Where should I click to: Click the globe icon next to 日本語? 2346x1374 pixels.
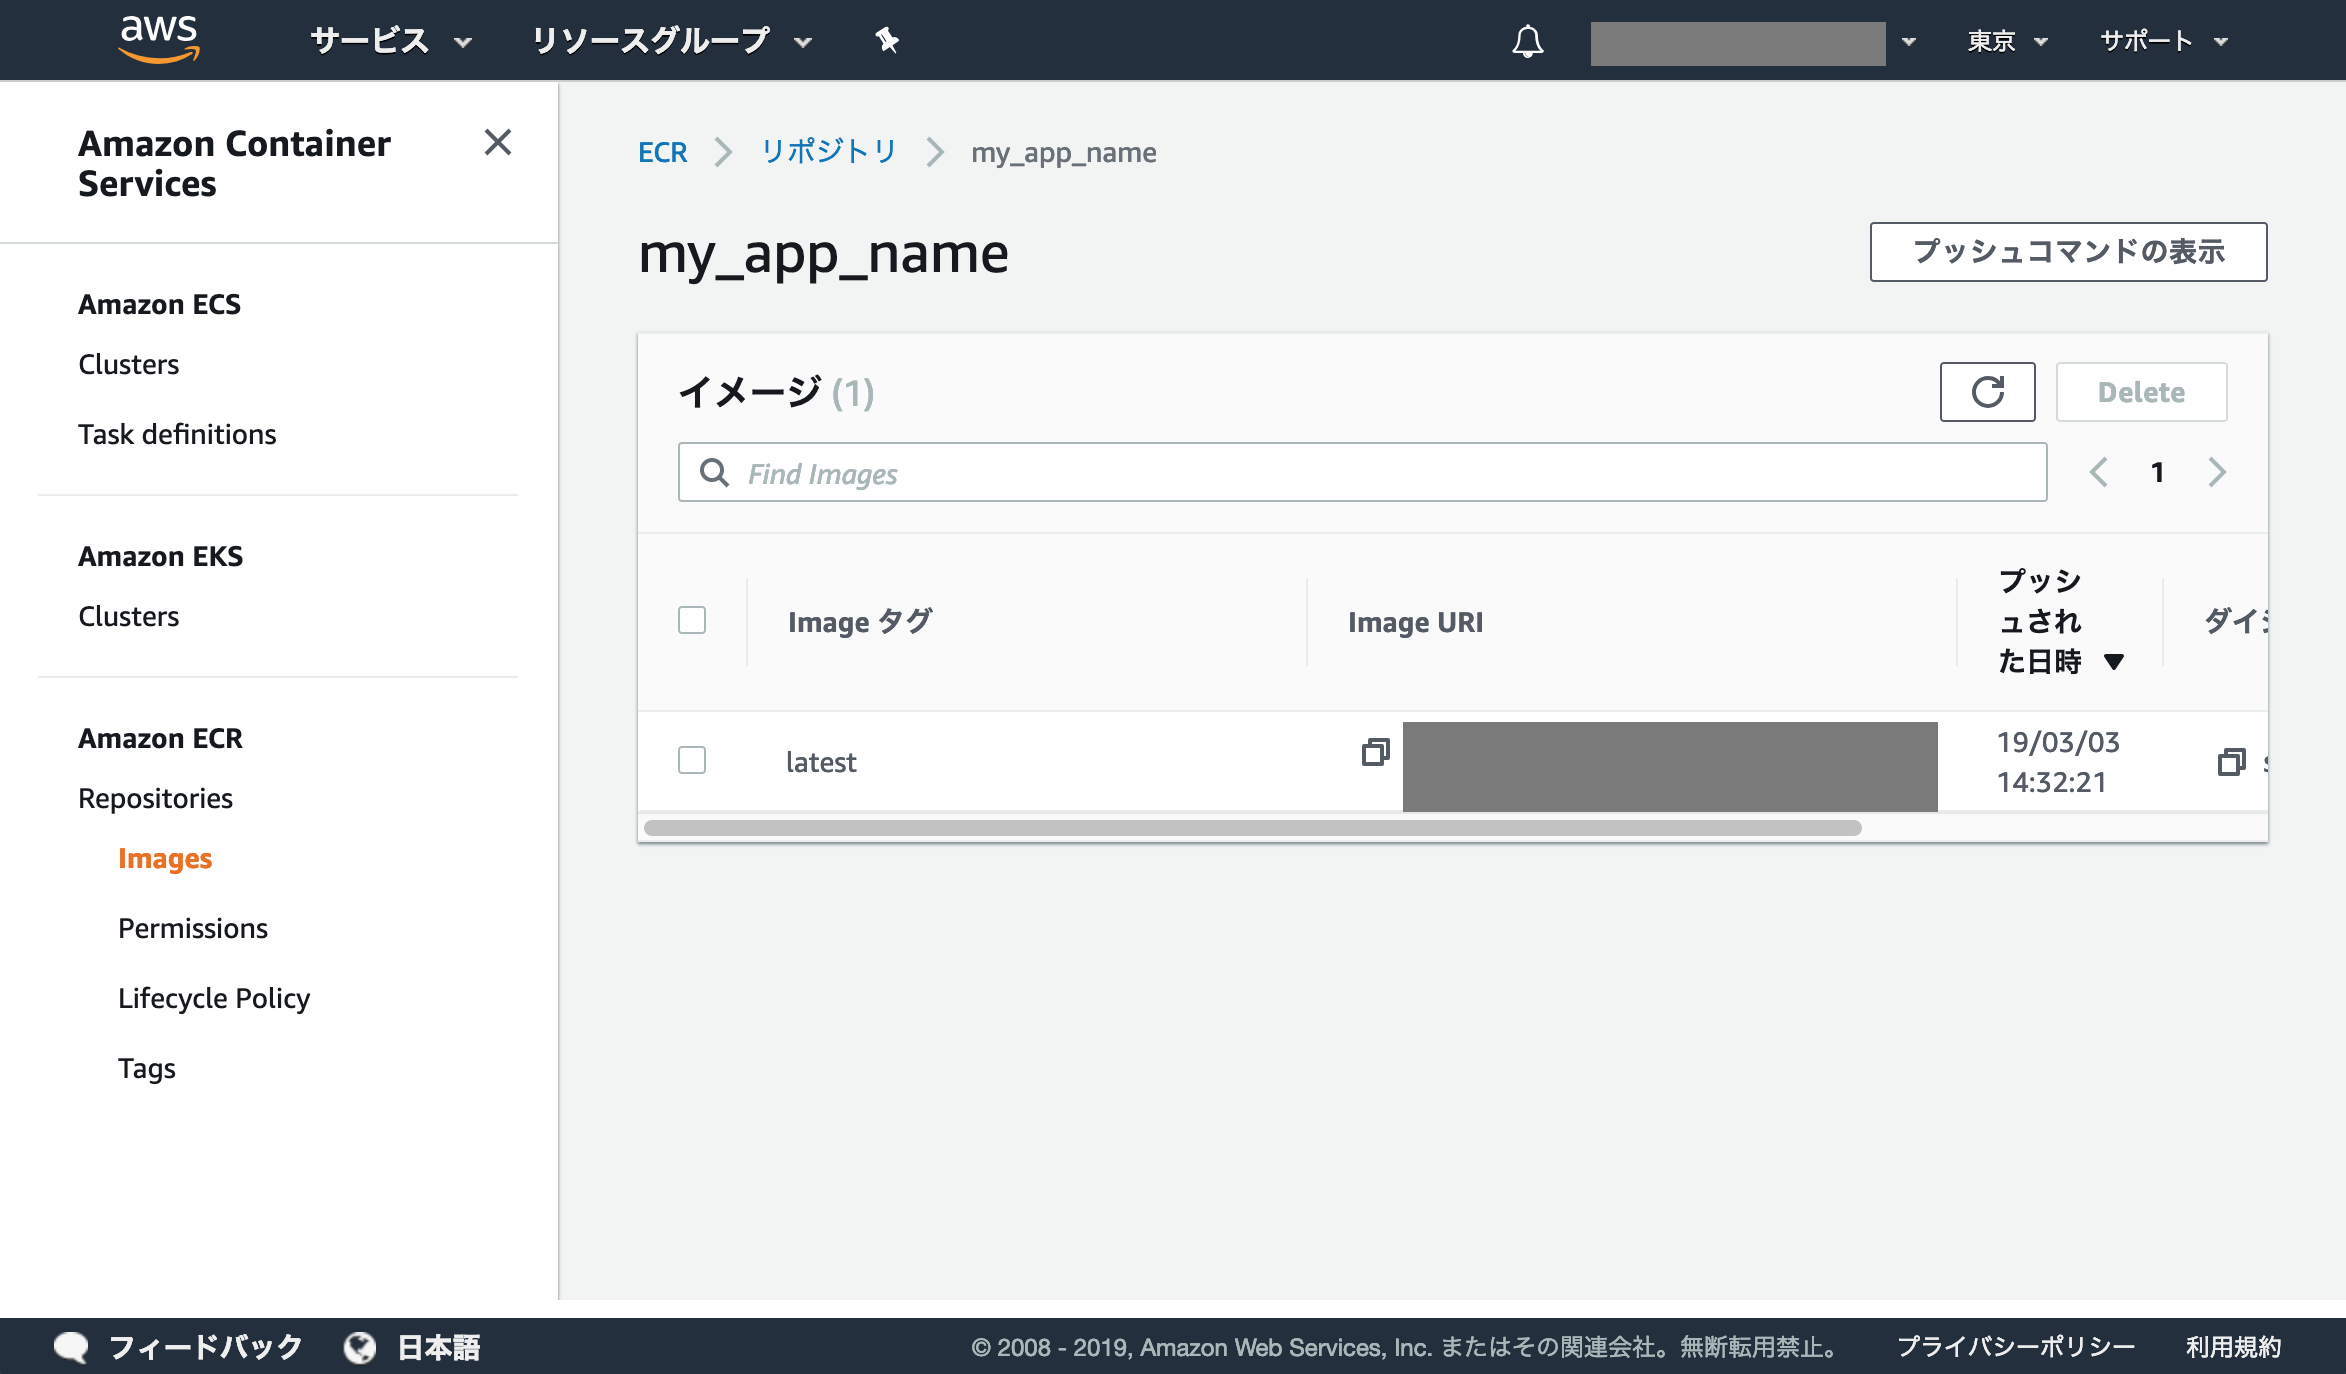[x=359, y=1346]
